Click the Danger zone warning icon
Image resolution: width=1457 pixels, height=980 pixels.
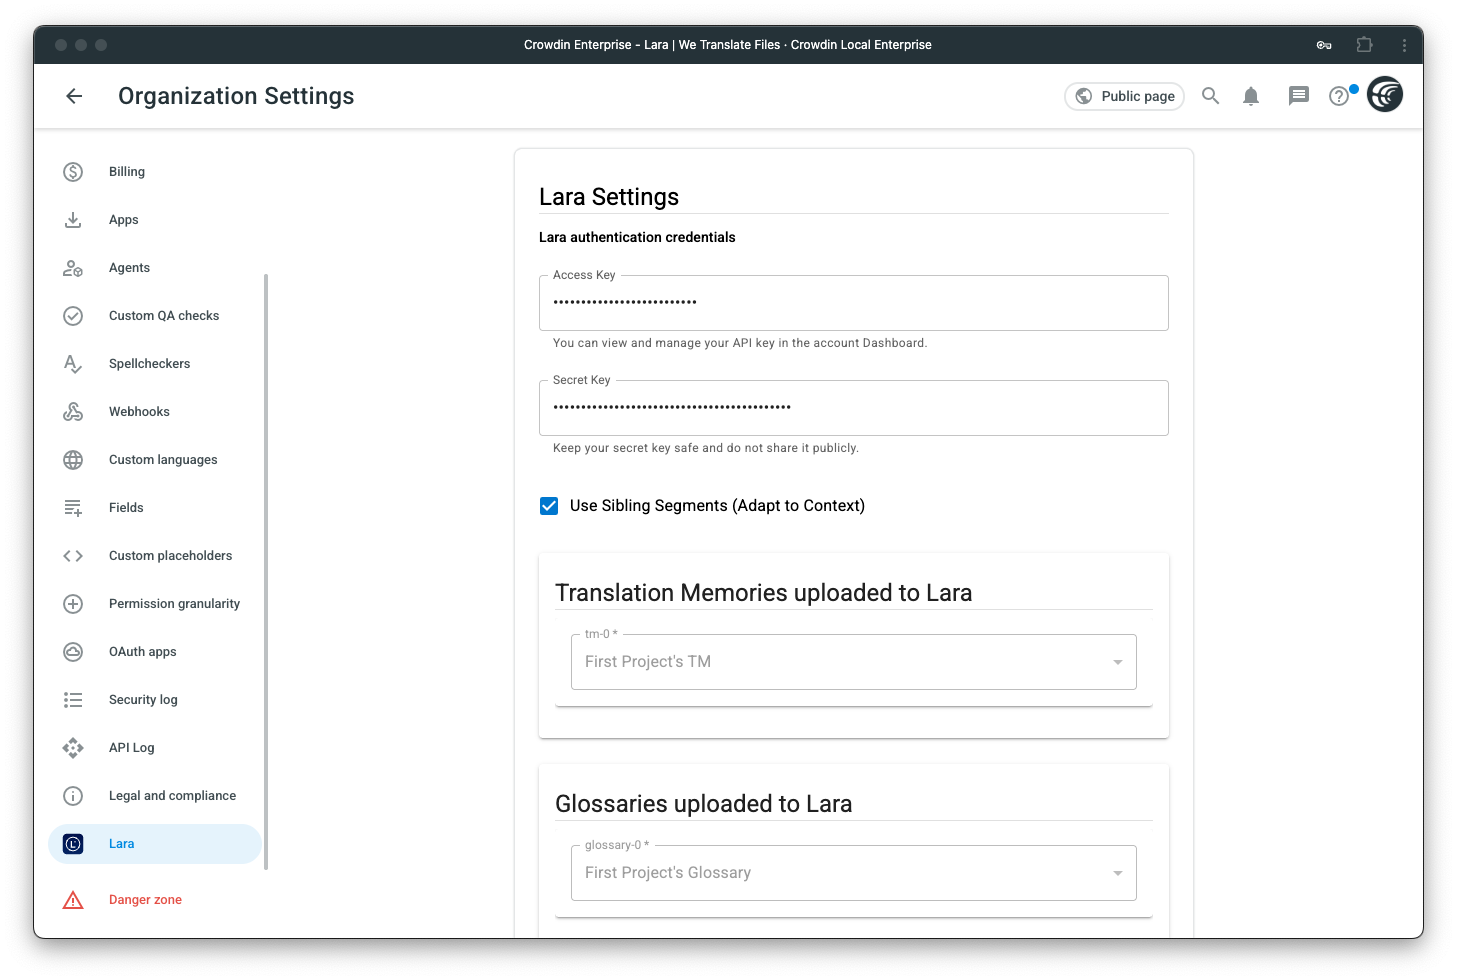[x=73, y=900]
